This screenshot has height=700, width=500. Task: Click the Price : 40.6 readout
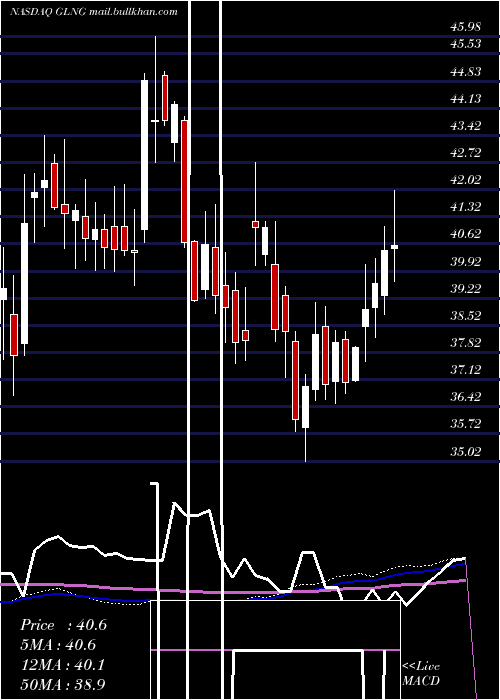63,625
